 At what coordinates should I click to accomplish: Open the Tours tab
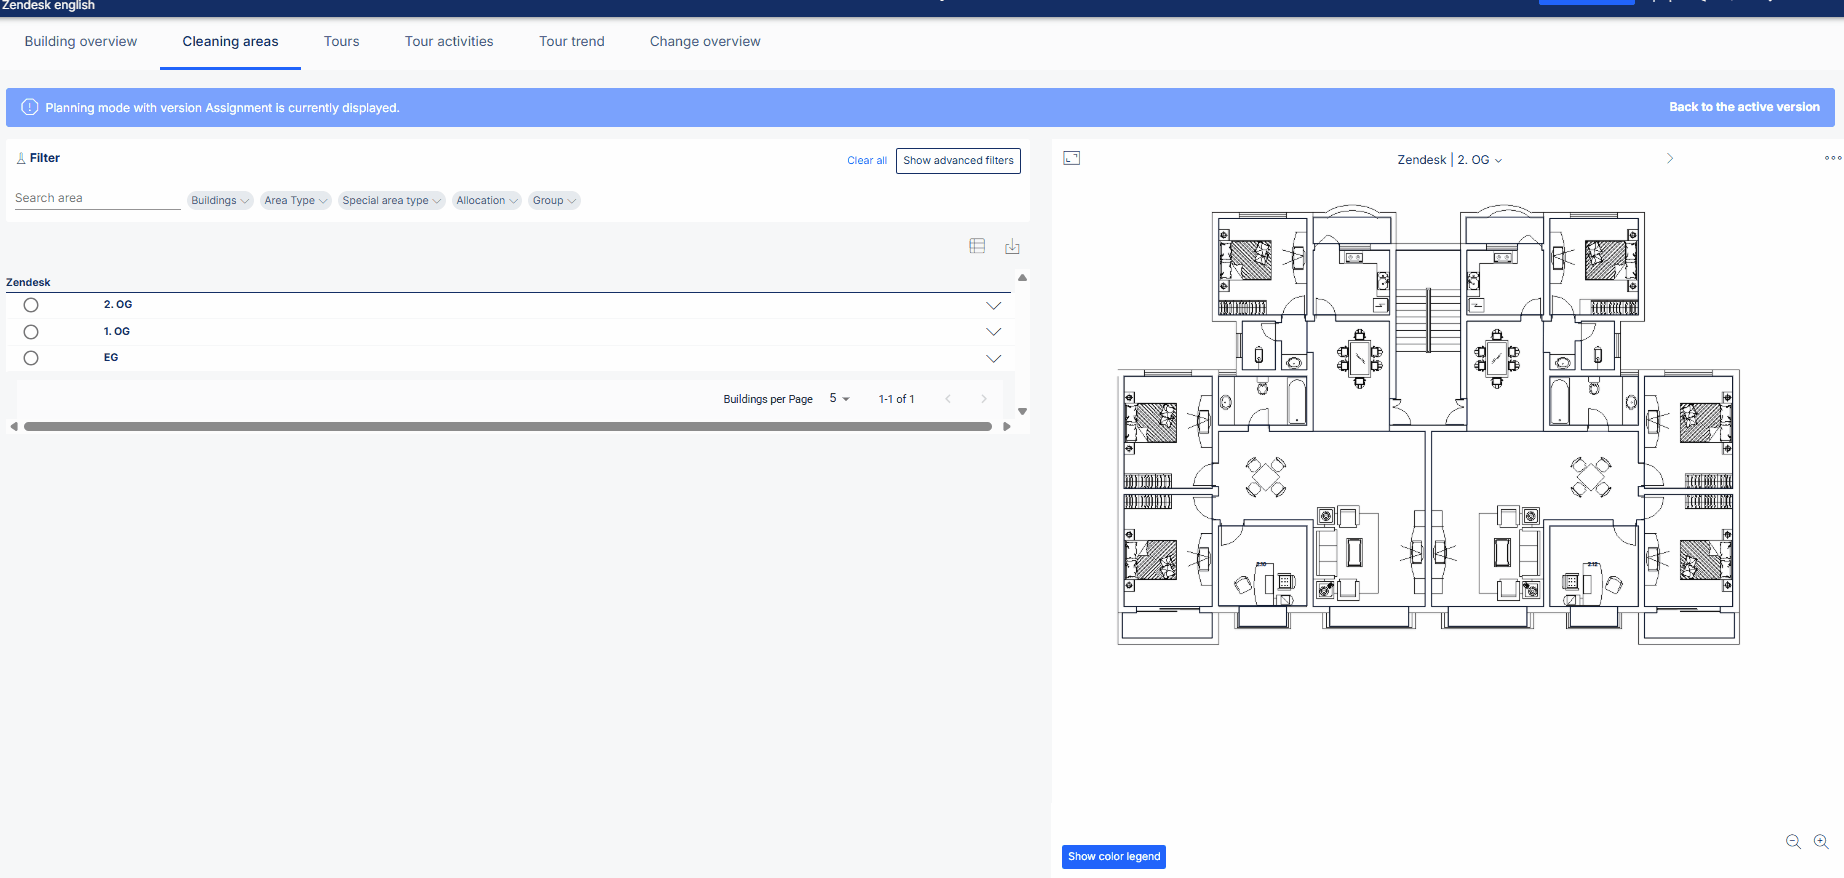click(x=341, y=41)
